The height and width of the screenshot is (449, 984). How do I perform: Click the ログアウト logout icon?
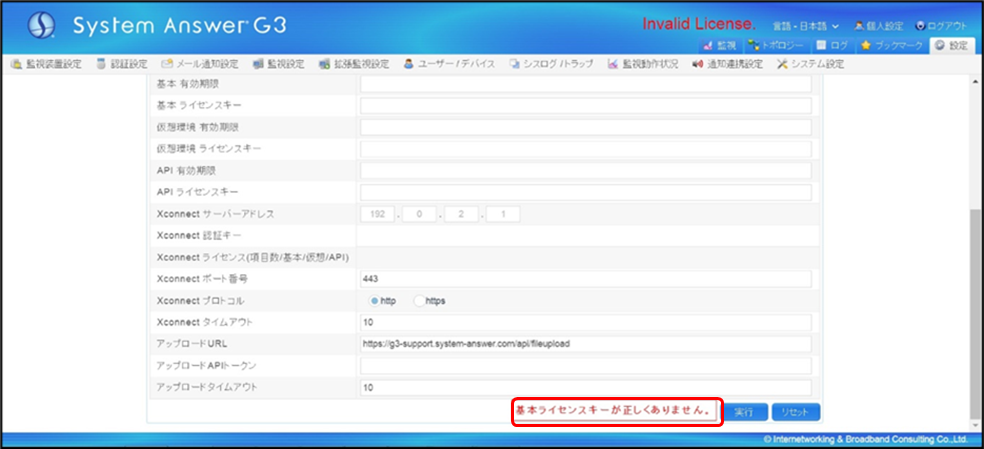(921, 24)
